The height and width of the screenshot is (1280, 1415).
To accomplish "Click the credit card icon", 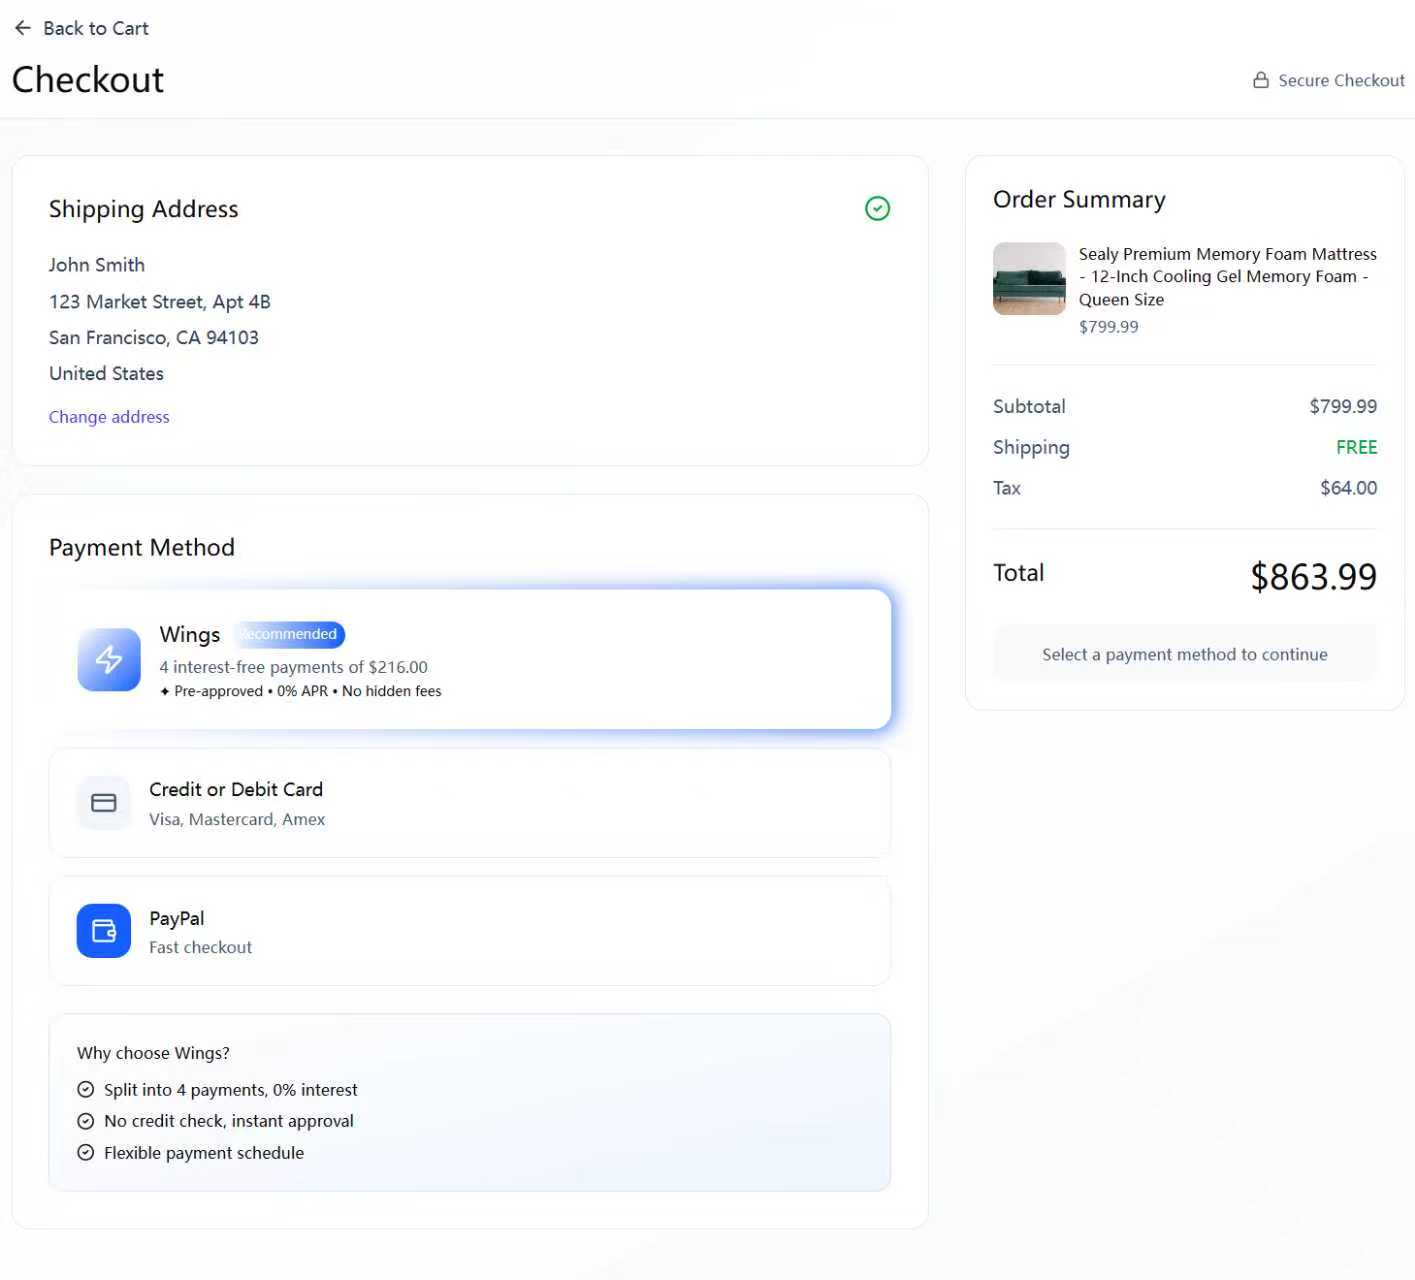I will click(x=104, y=803).
